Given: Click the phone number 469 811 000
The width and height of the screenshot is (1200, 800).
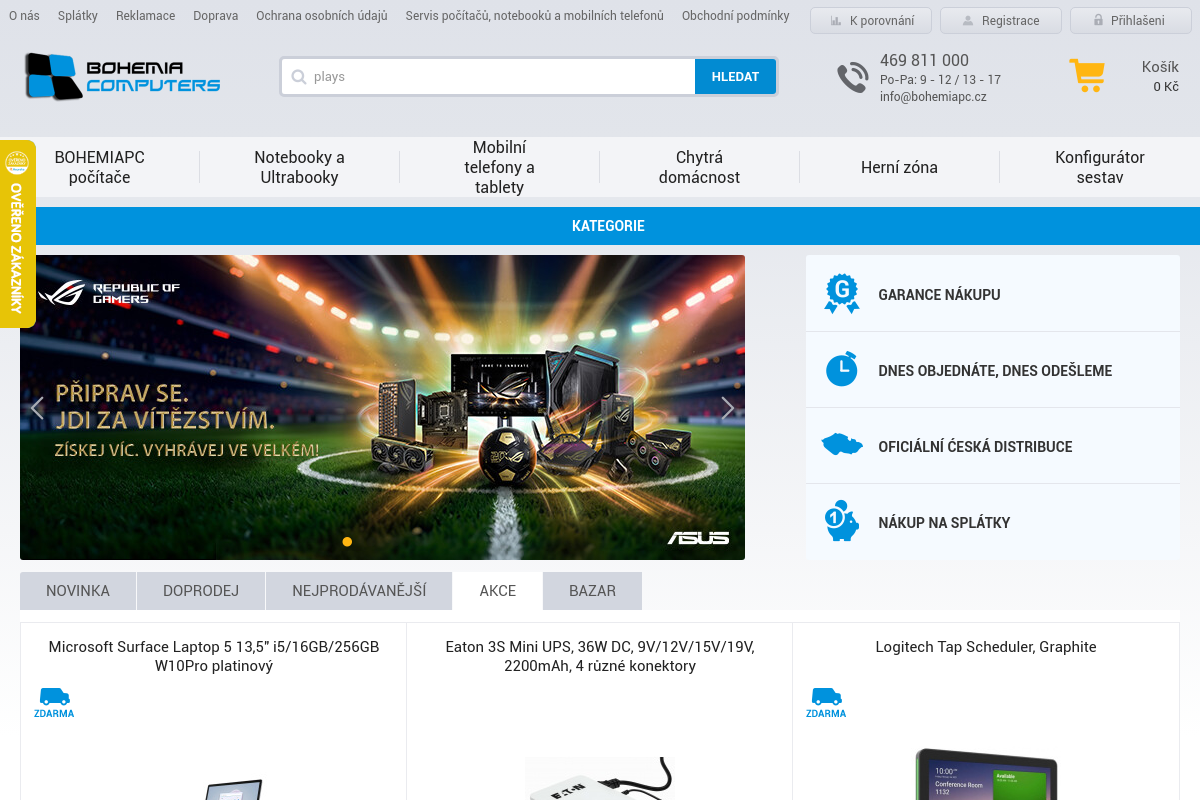Looking at the screenshot, I should coord(924,60).
